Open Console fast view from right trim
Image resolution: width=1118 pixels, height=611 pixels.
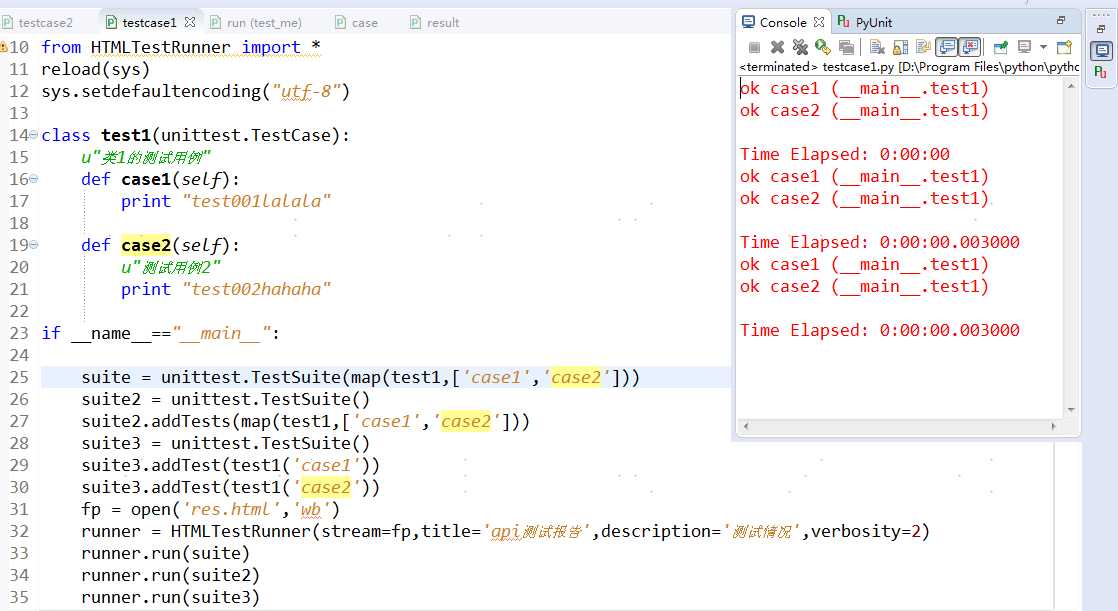click(1102, 51)
